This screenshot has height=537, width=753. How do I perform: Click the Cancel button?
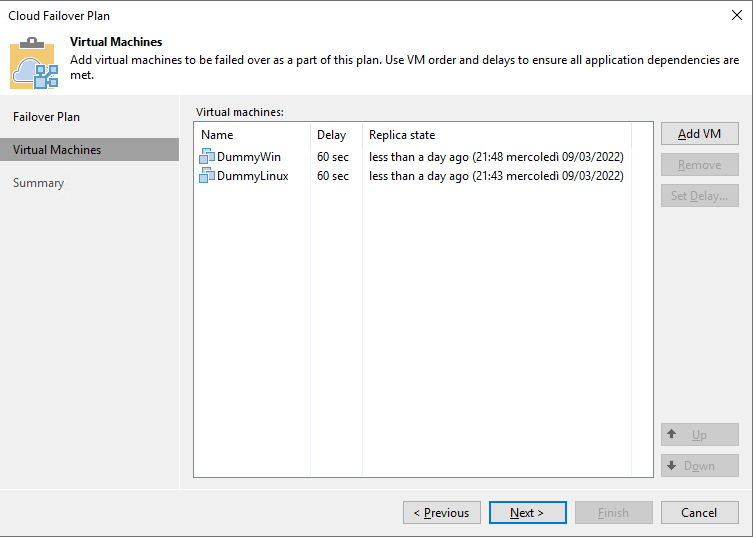(700, 513)
